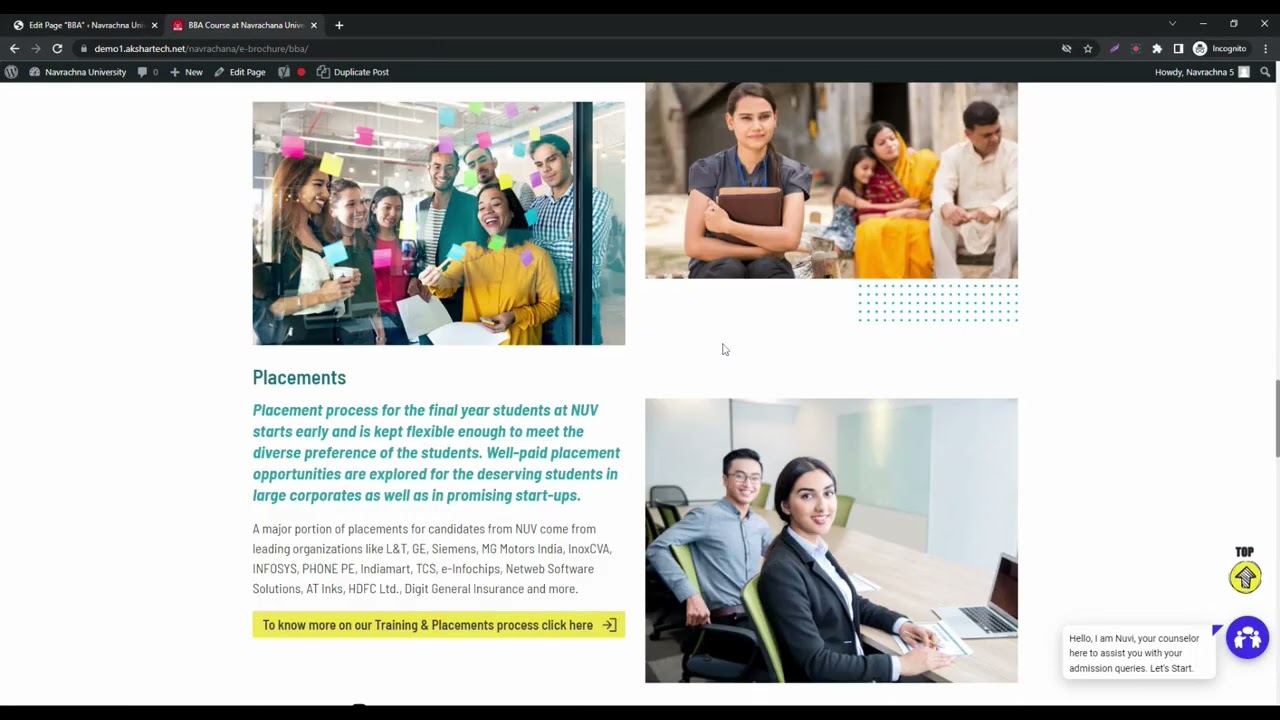Click the browser forward arrow
This screenshot has height=720, width=1280.
[x=36, y=48]
